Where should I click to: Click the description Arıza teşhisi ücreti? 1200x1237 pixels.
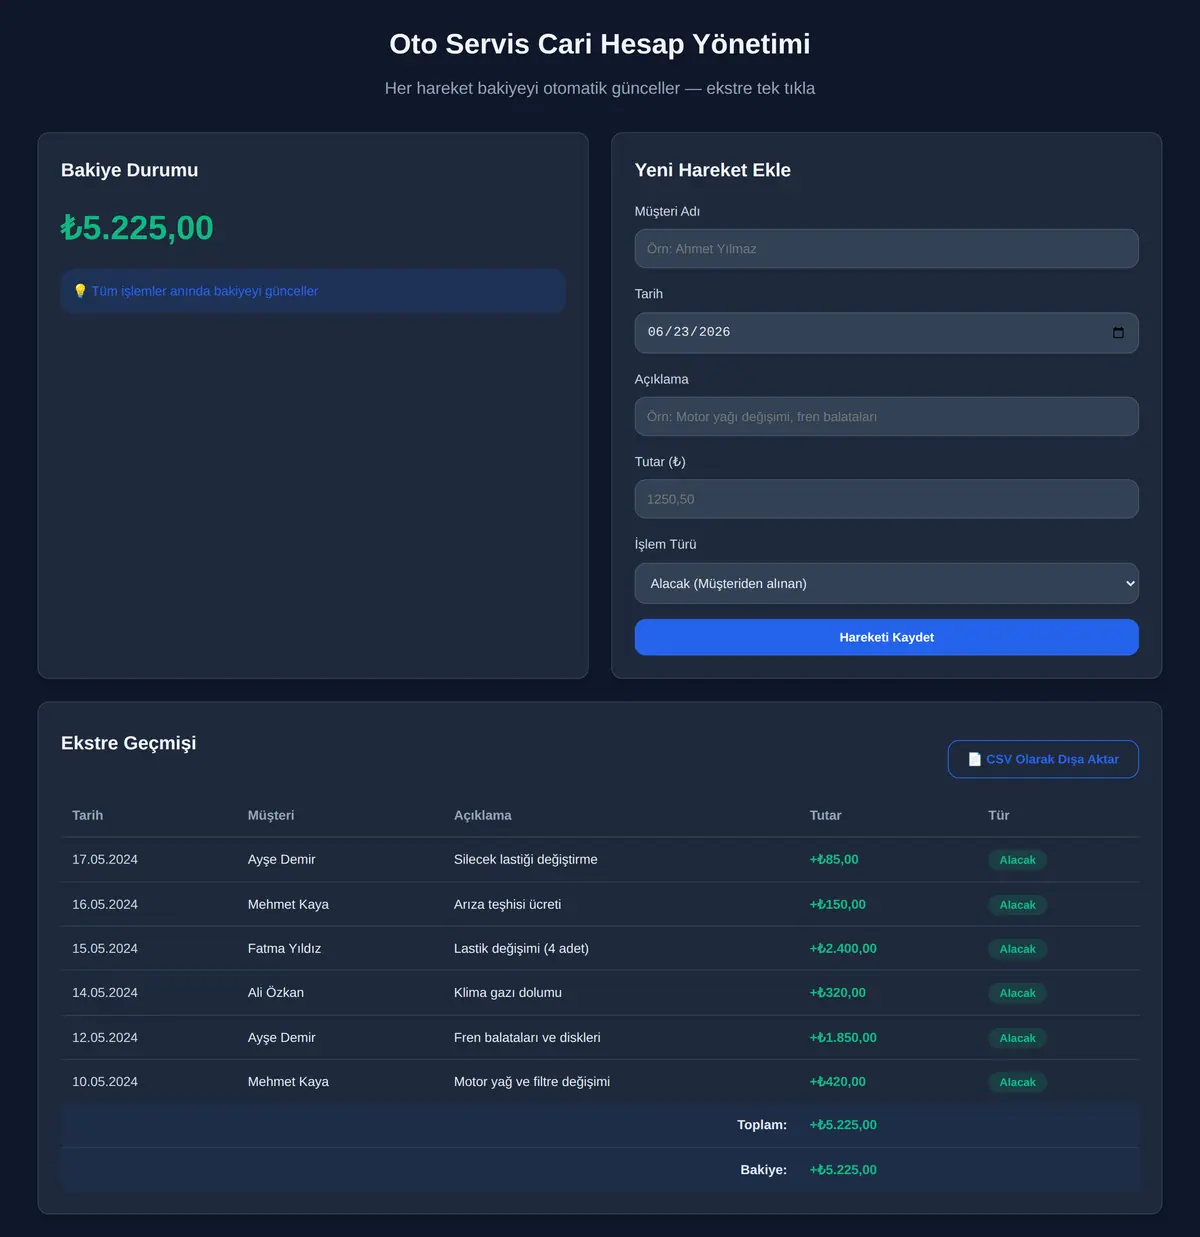508,904
